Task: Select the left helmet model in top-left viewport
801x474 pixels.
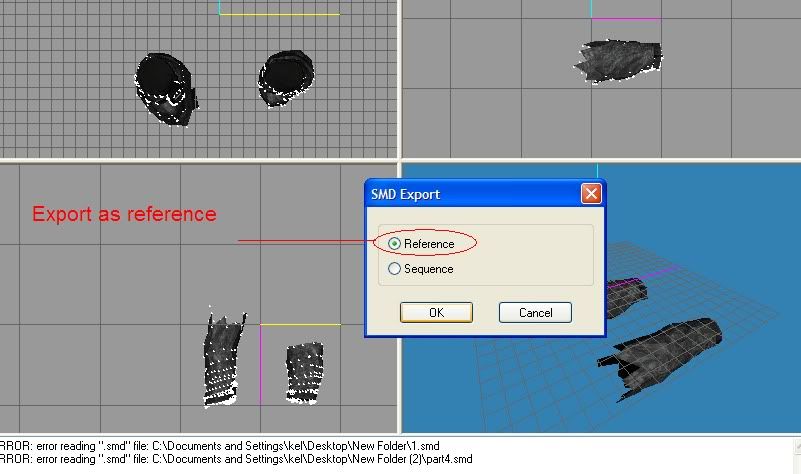Action: pyautogui.click(x=167, y=89)
